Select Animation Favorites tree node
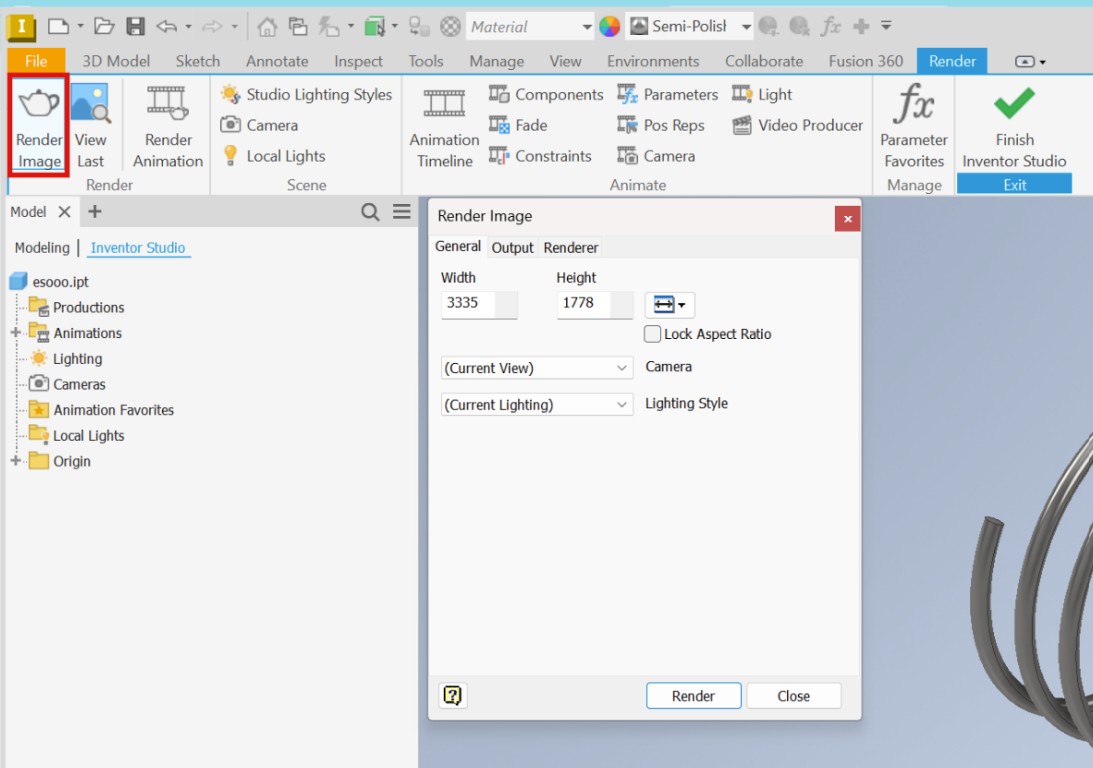The image size is (1093, 768). [x=114, y=410]
